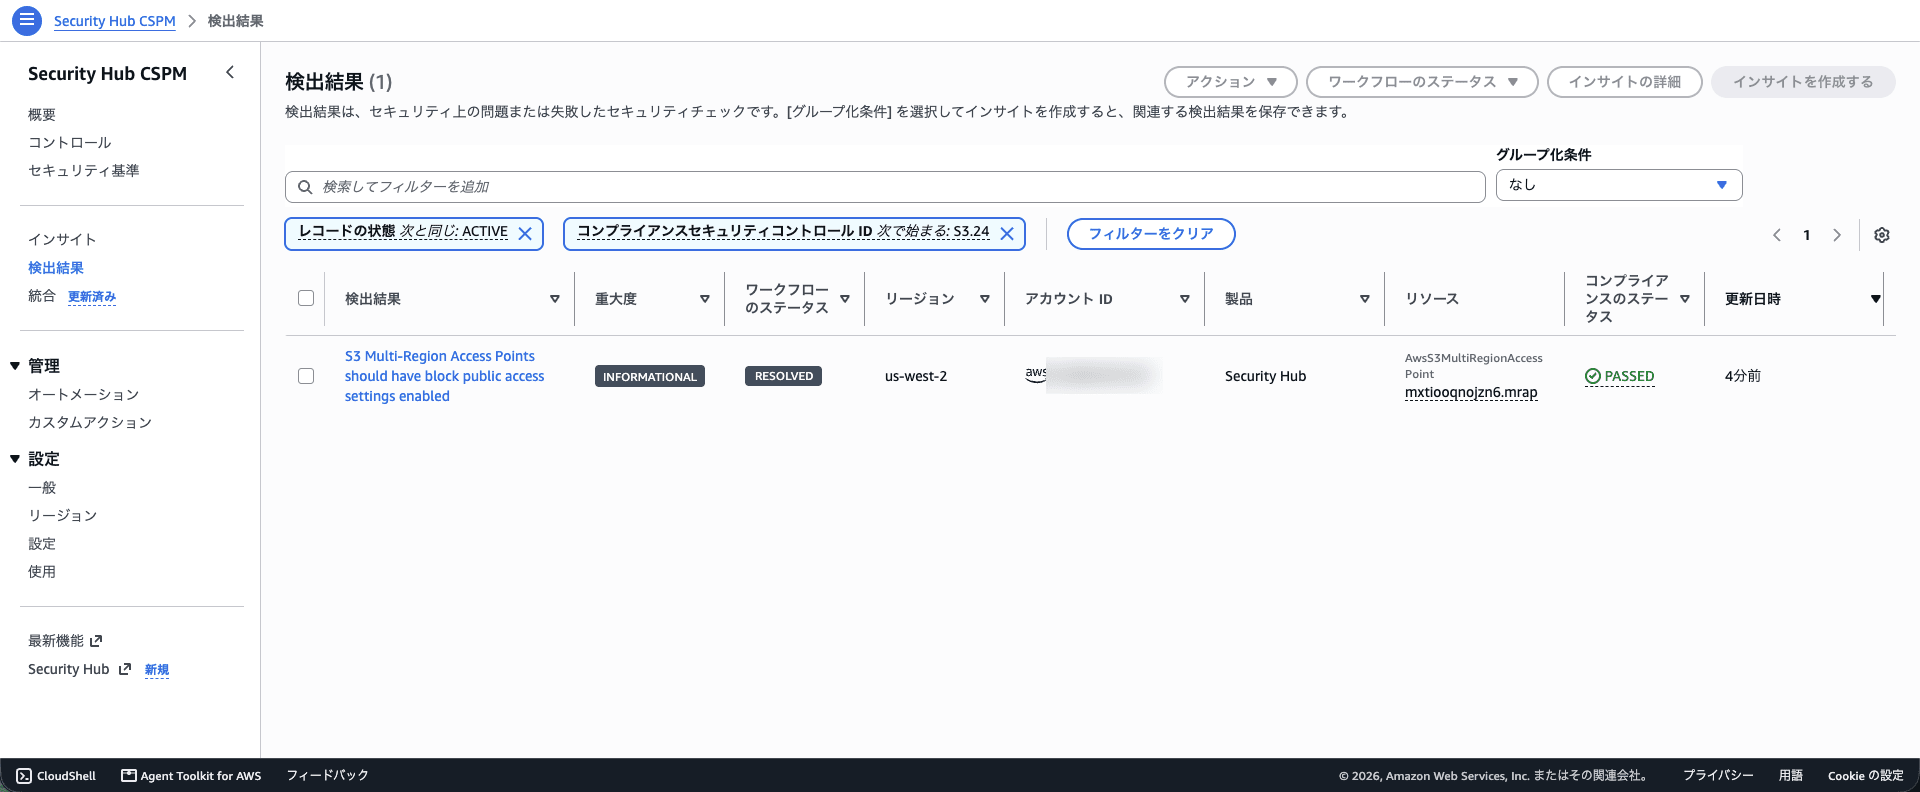
Task: Click the 4分前 updated time cell
Action: click(x=1743, y=376)
